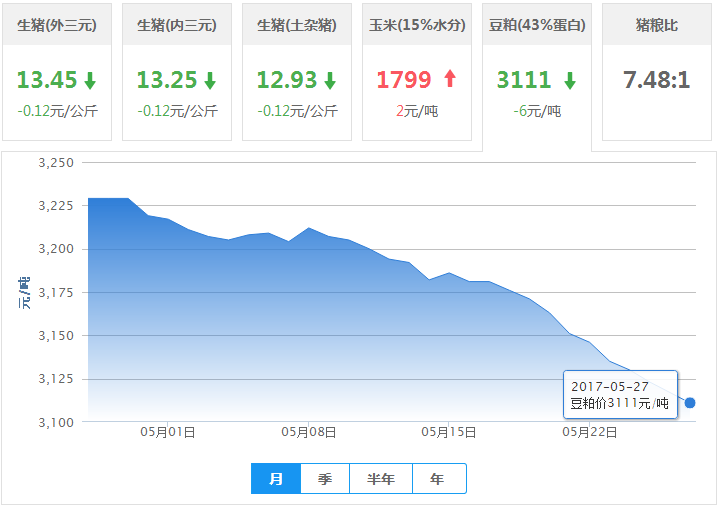The image size is (720, 509).
Task: Click the 05月08日 axis label
Action: 309,432
